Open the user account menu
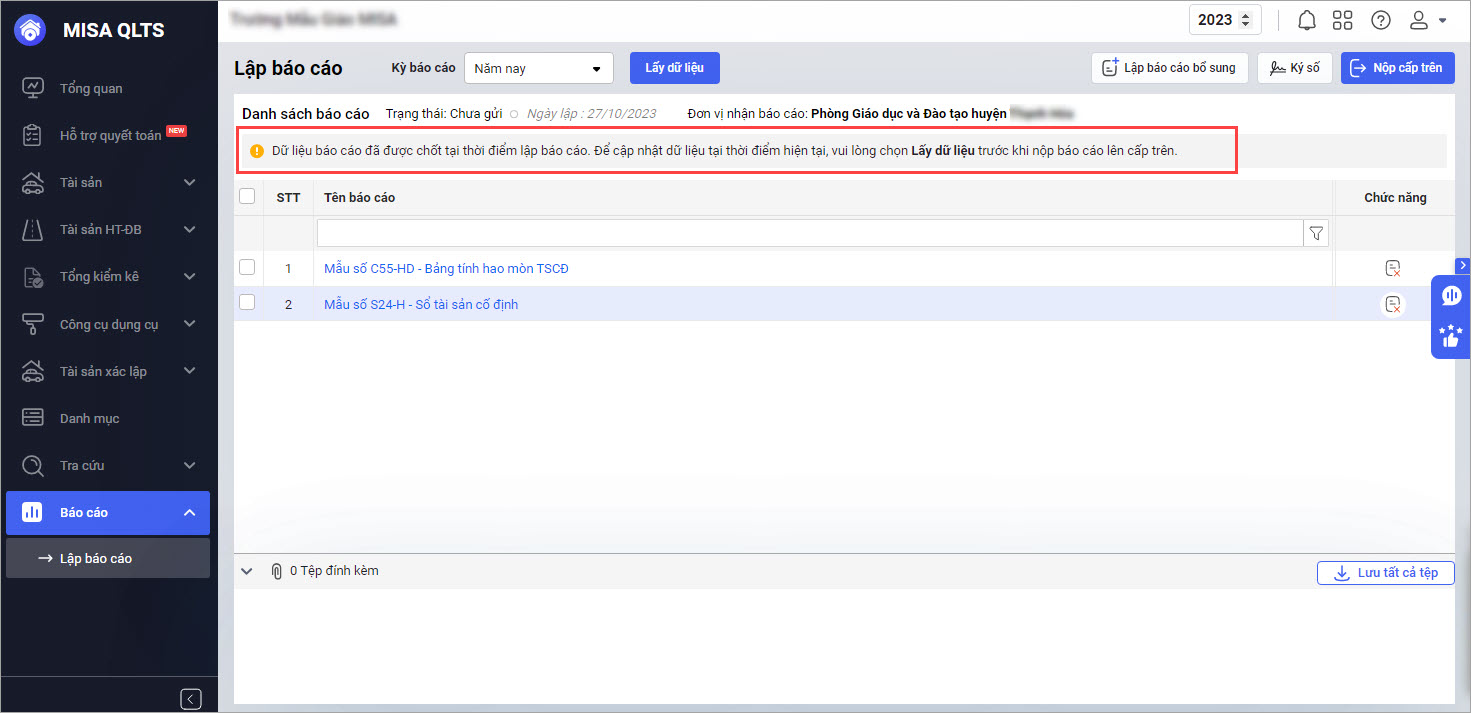Screen dimensions: 1471x713 [x=1428, y=20]
